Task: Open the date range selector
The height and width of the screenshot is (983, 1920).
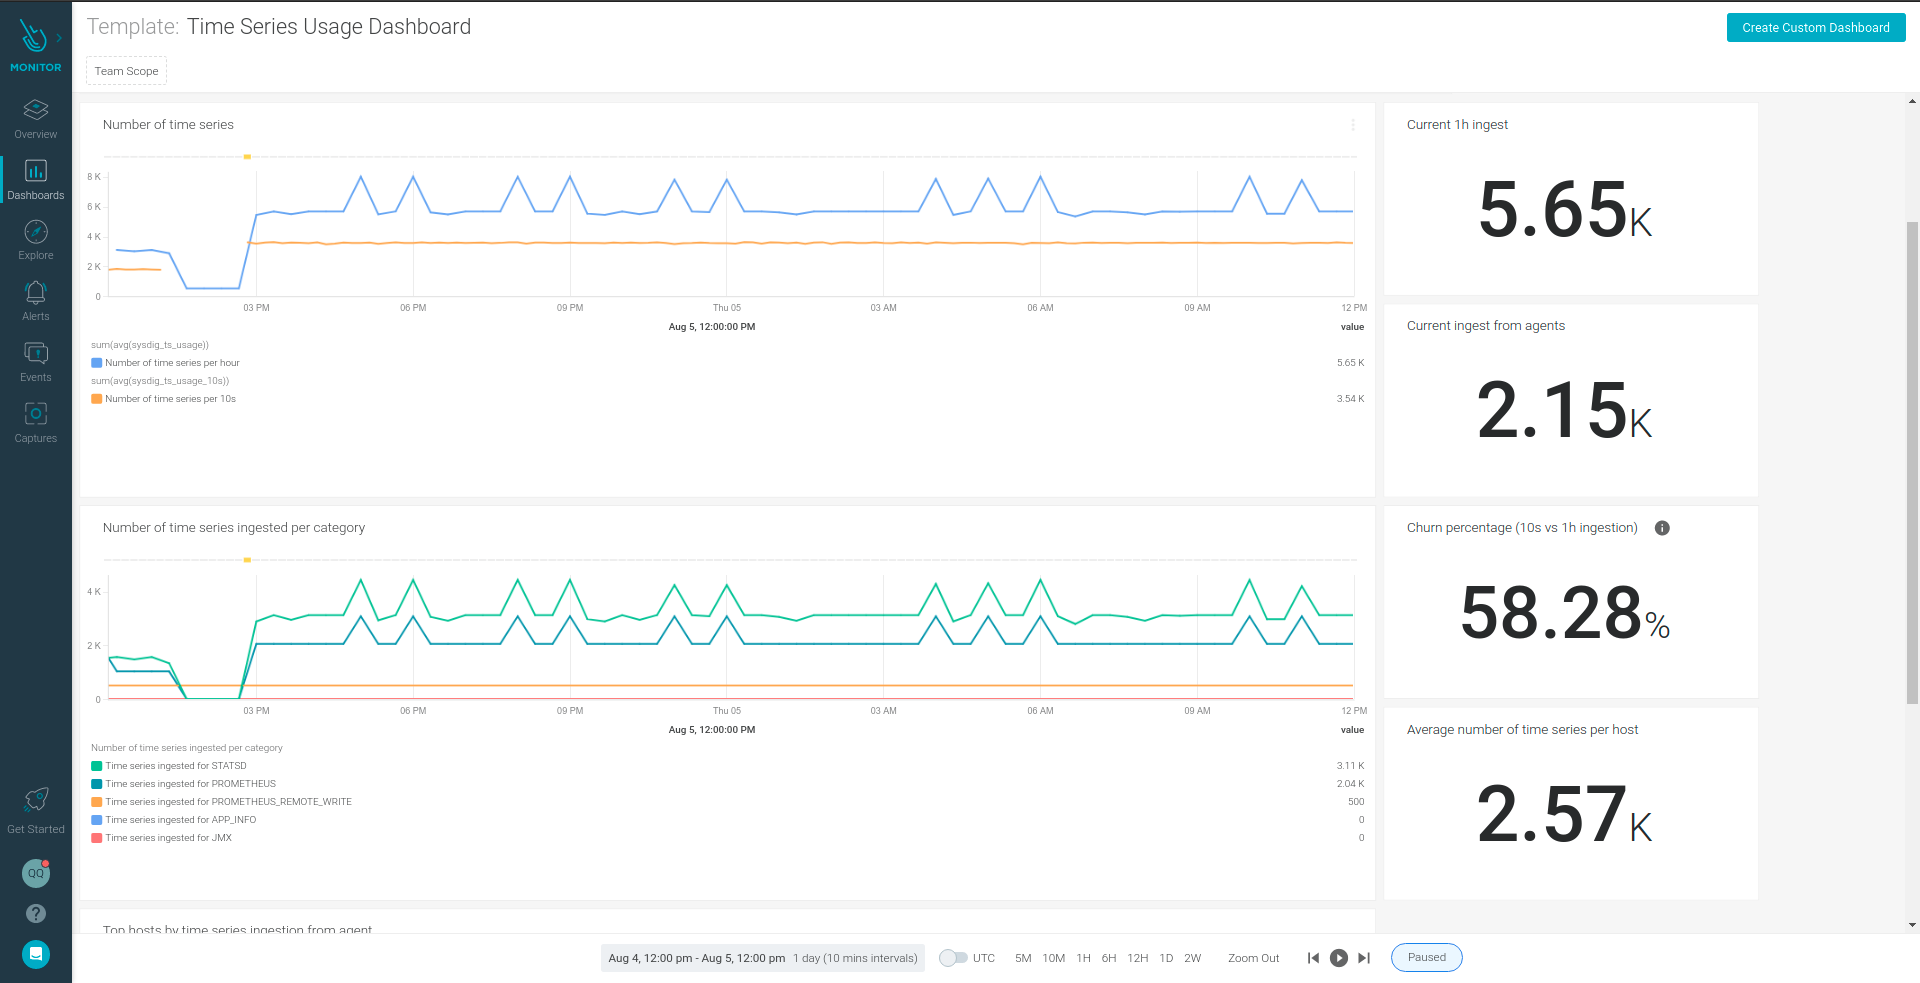Action: click(x=762, y=957)
